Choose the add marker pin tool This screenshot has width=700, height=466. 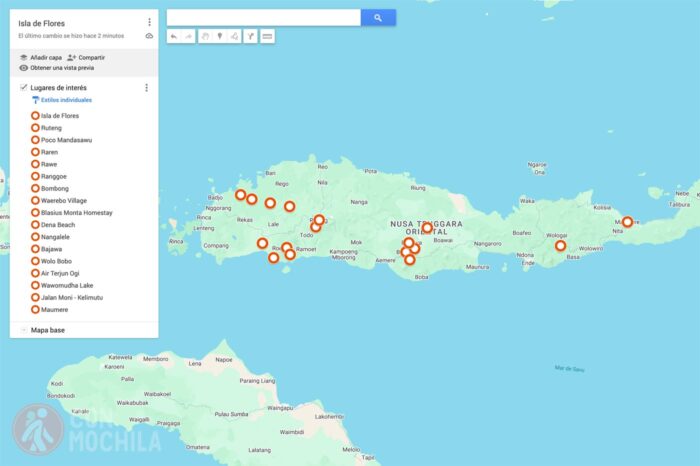click(220, 37)
